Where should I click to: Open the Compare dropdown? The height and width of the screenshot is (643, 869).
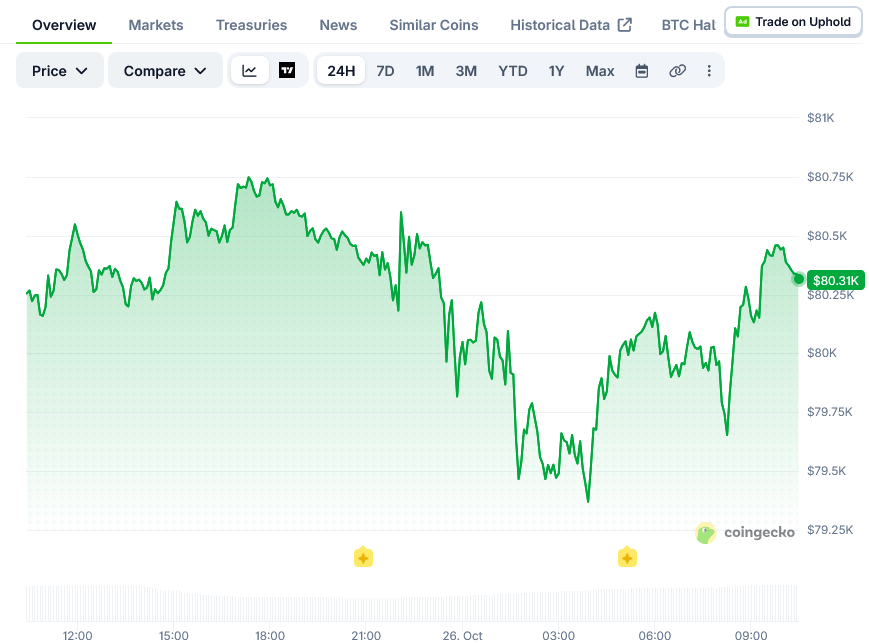(165, 70)
